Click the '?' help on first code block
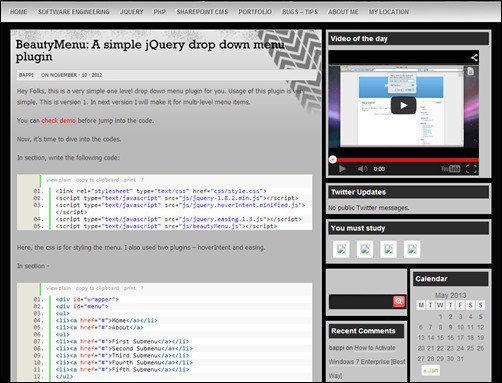The width and height of the screenshot is (502, 383). pos(142,180)
